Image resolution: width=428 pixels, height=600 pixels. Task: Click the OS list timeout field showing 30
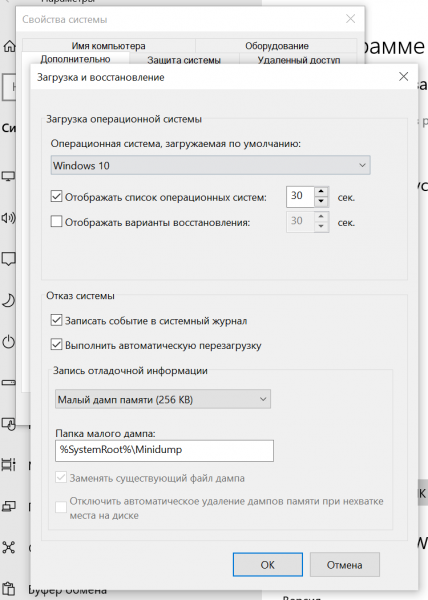pyautogui.click(x=300, y=197)
